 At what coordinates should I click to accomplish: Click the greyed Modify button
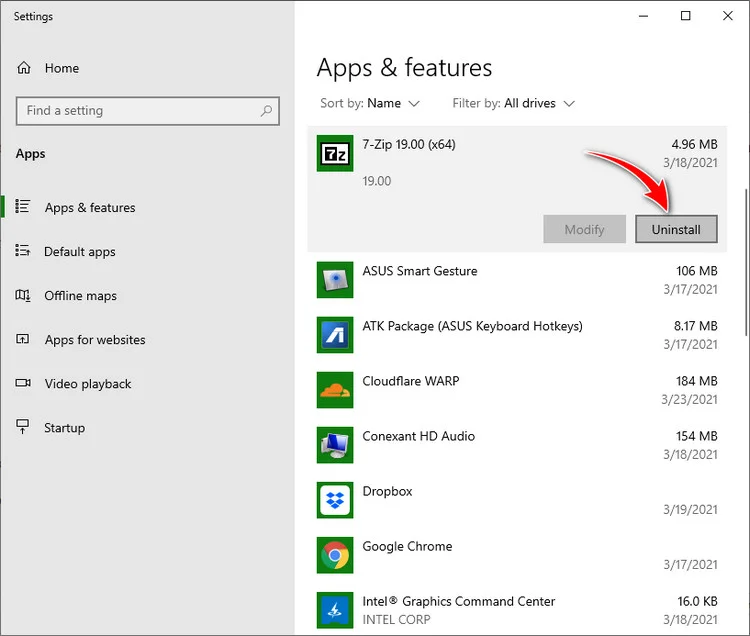coord(584,229)
